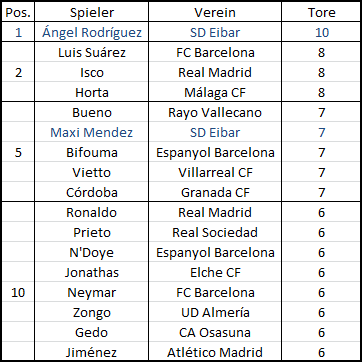Viewport: 362px width, 362px height.
Task: Select the Villarreal CF cell
Action: 215,172
